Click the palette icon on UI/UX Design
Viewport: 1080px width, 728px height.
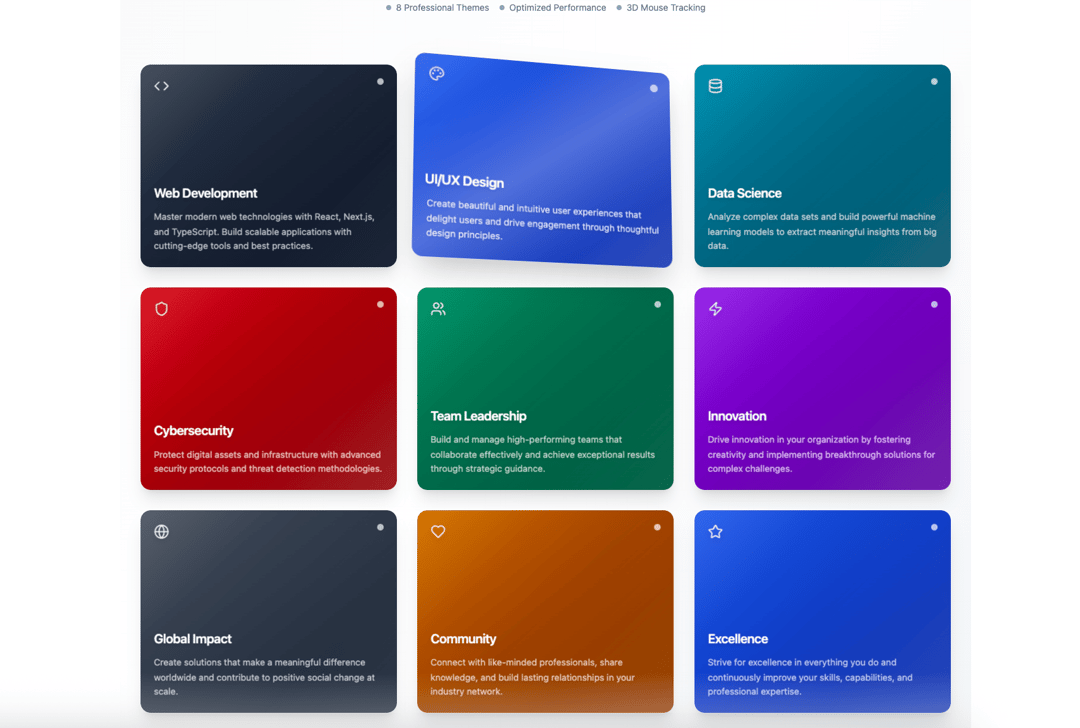click(x=437, y=74)
